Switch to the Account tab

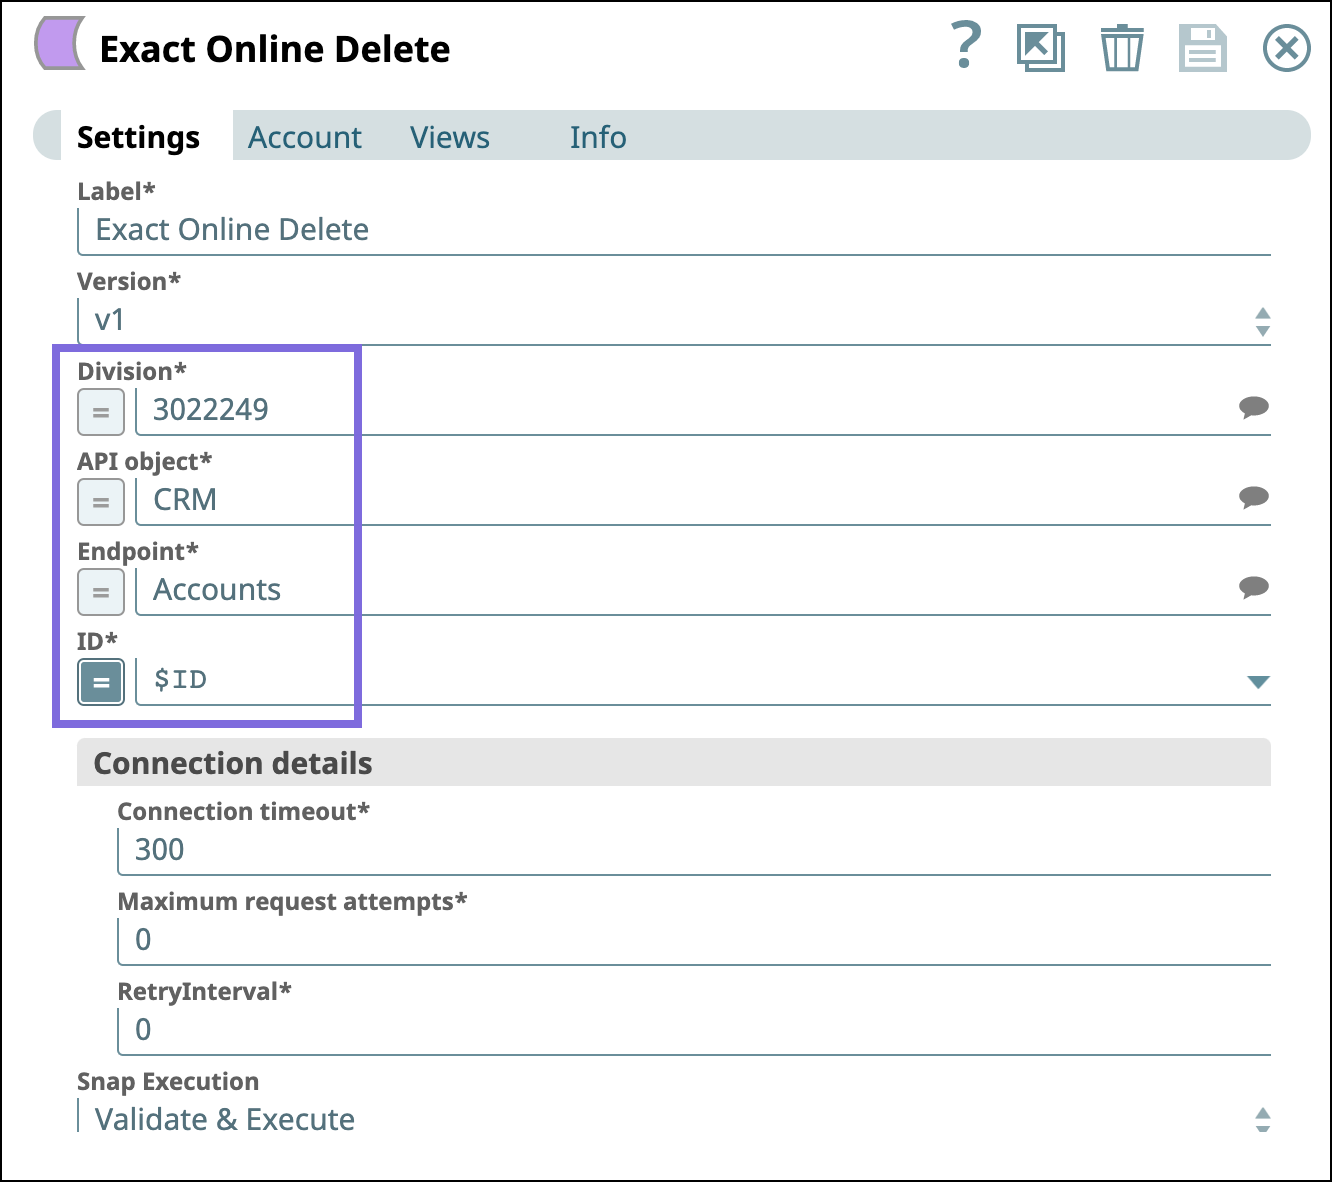(x=305, y=137)
